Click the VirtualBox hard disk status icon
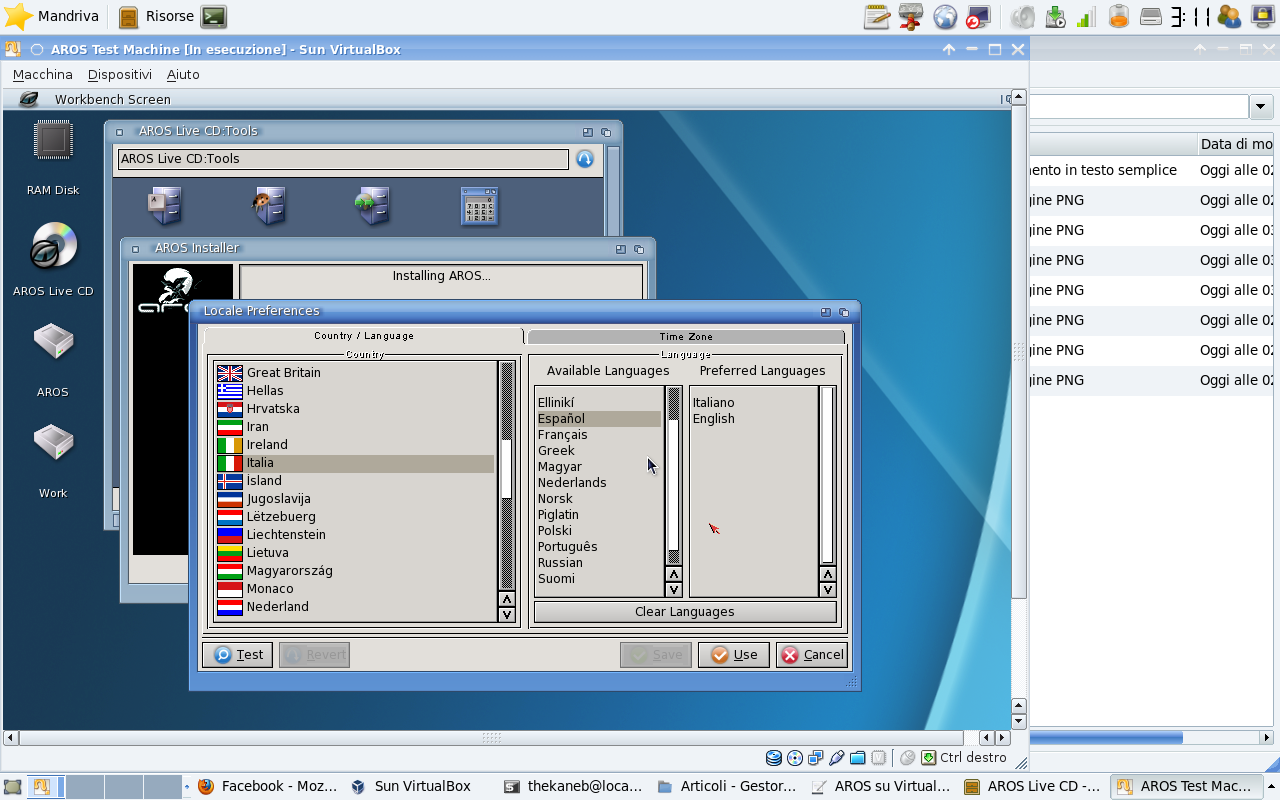This screenshot has height=800, width=1280. pyautogui.click(x=774, y=758)
